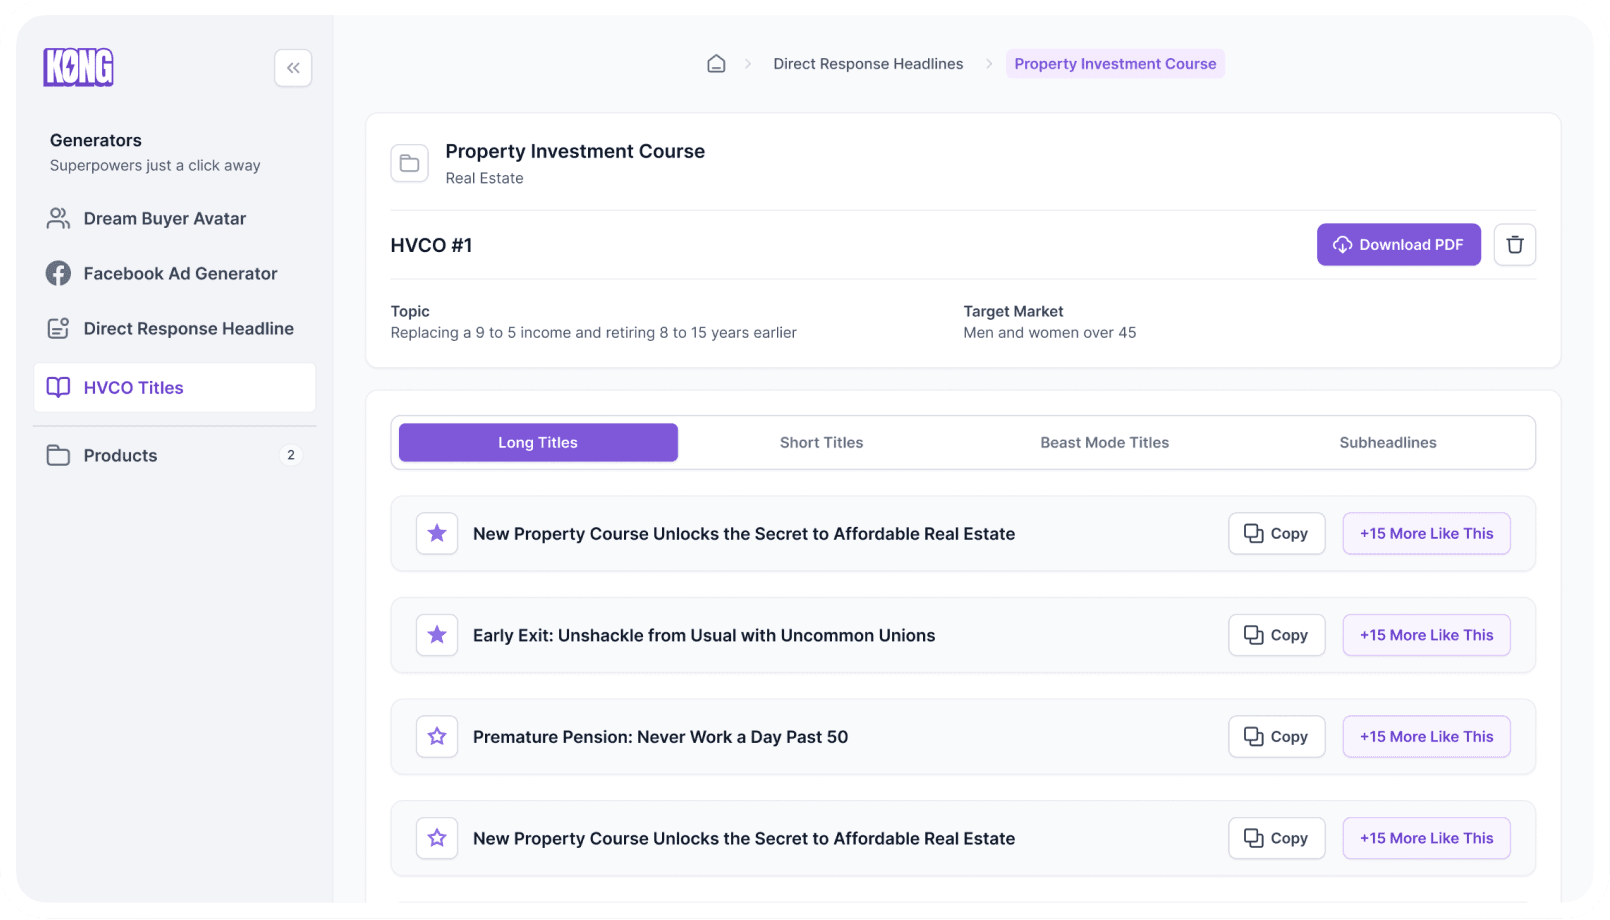Switch to Short Titles tab
Viewport: 1610px width, 920px height.
(821, 443)
